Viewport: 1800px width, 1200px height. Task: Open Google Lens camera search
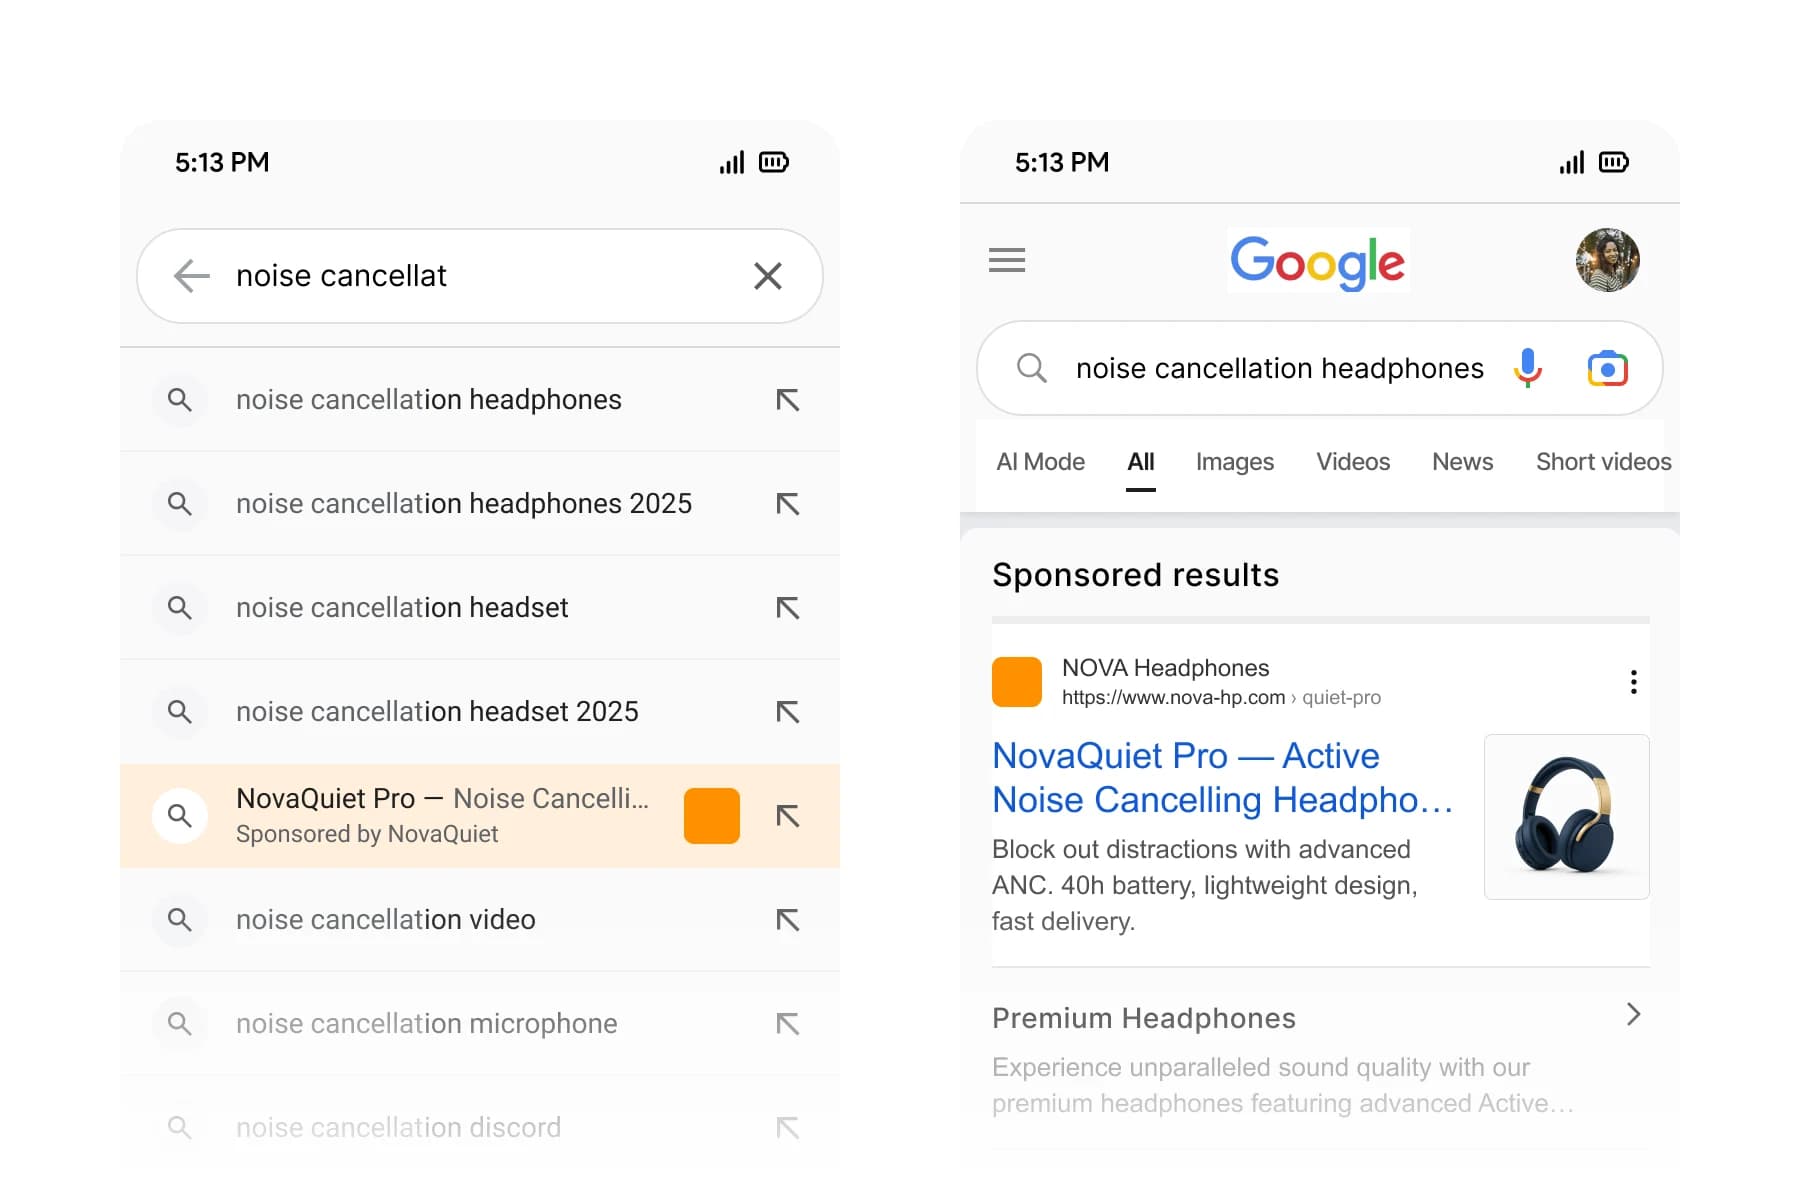1607,368
